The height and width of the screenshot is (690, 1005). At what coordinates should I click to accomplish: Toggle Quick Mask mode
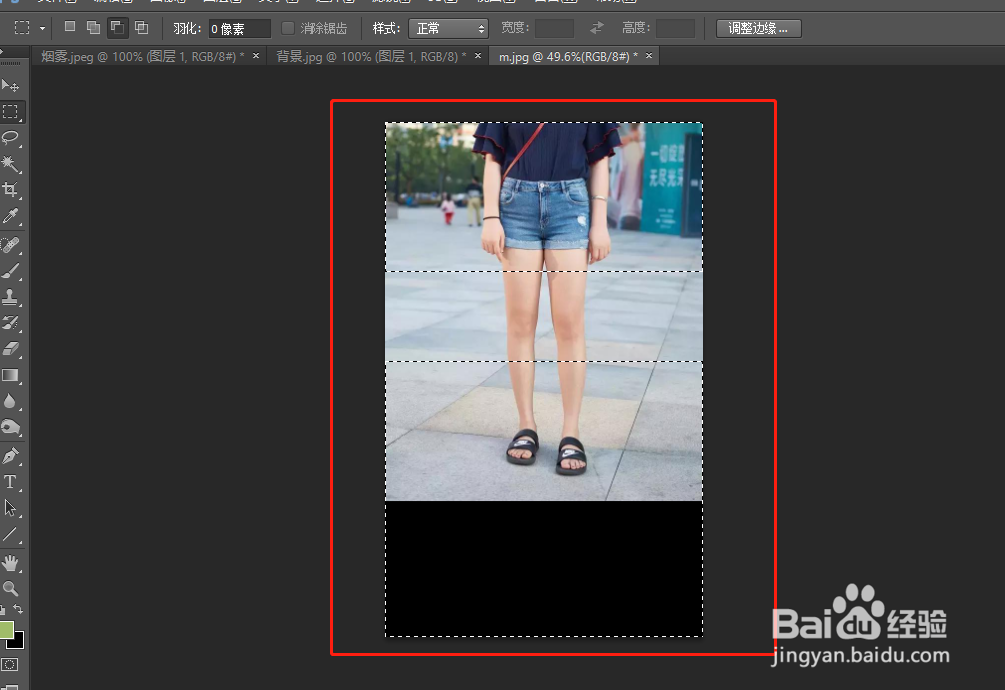coord(10,664)
